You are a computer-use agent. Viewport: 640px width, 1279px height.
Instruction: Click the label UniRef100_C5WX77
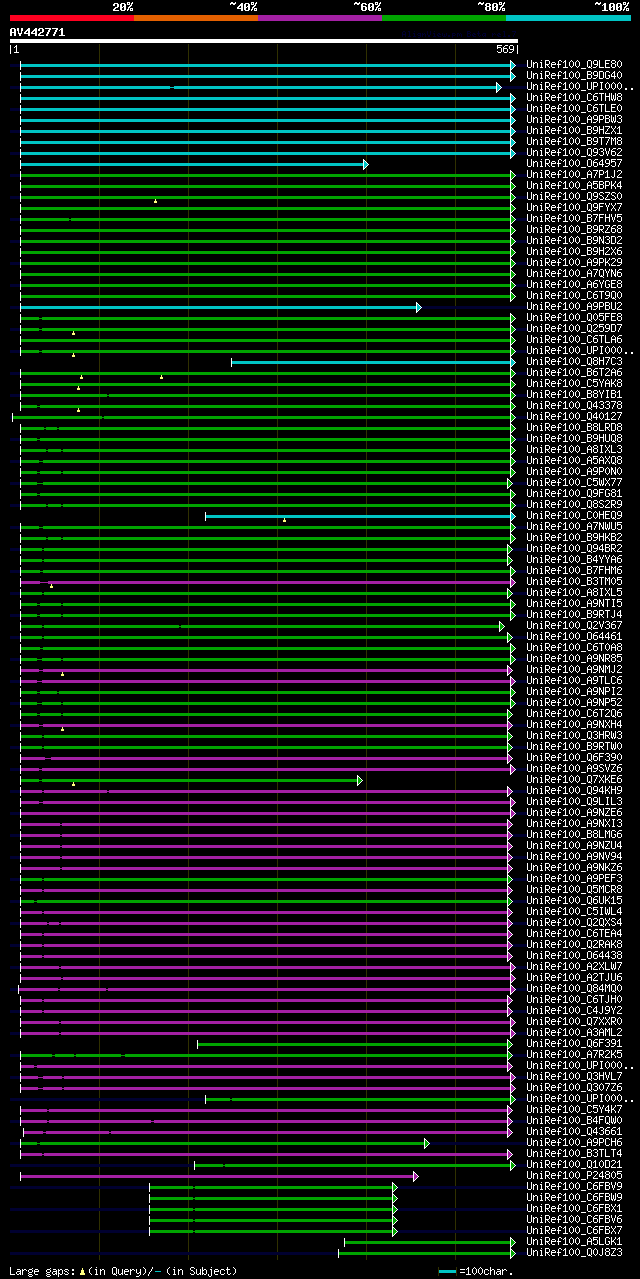pyautogui.click(x=574, y=483)
